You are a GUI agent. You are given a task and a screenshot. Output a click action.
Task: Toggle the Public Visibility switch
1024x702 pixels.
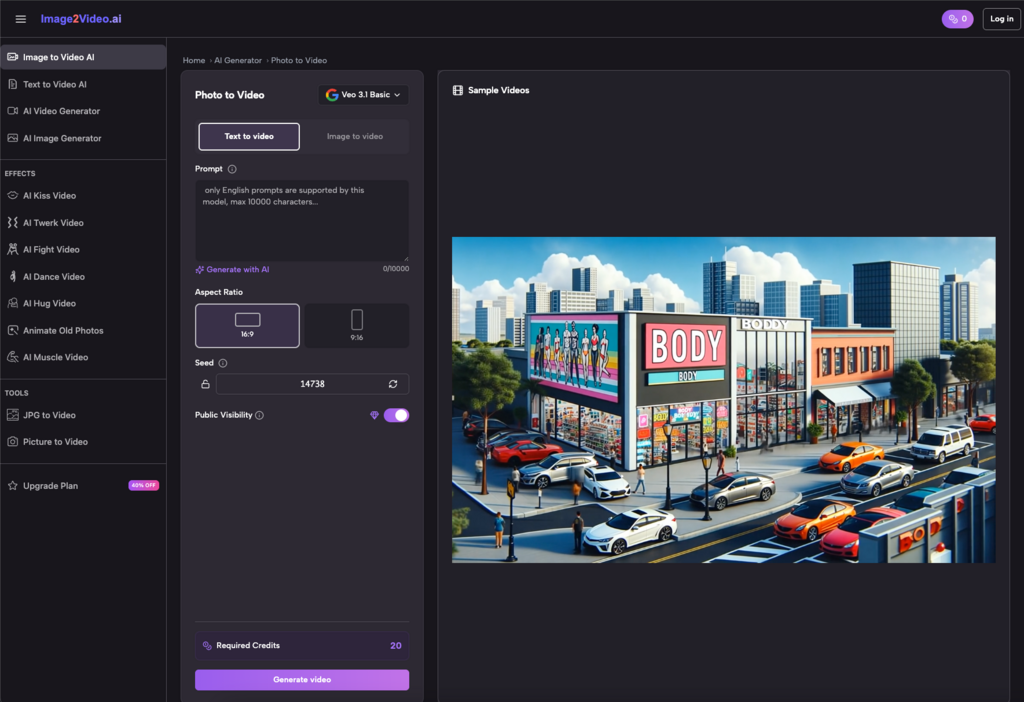396,415
